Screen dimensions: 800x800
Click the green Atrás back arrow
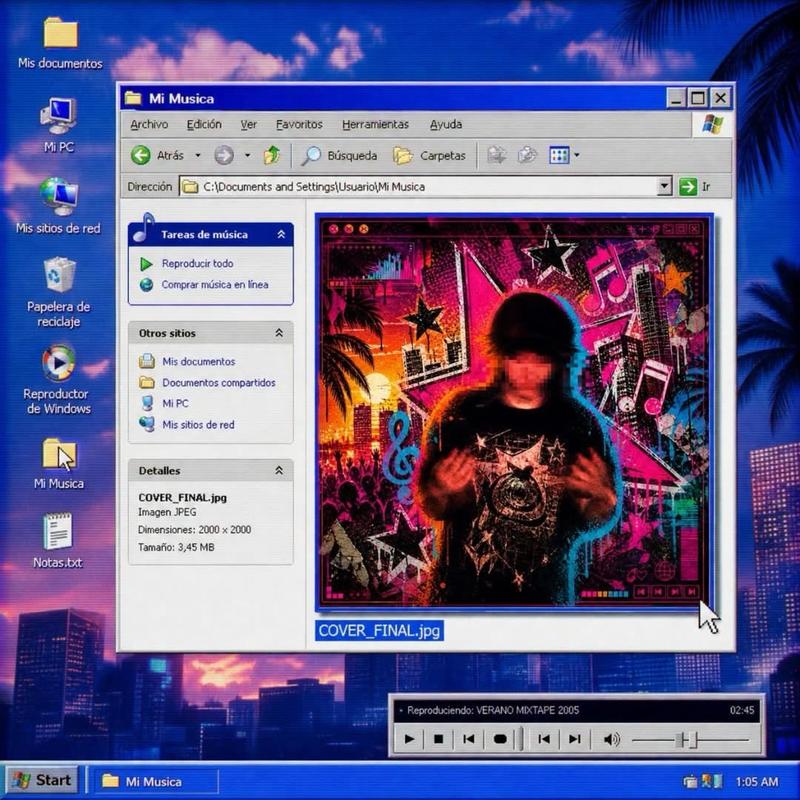[140, 155]
